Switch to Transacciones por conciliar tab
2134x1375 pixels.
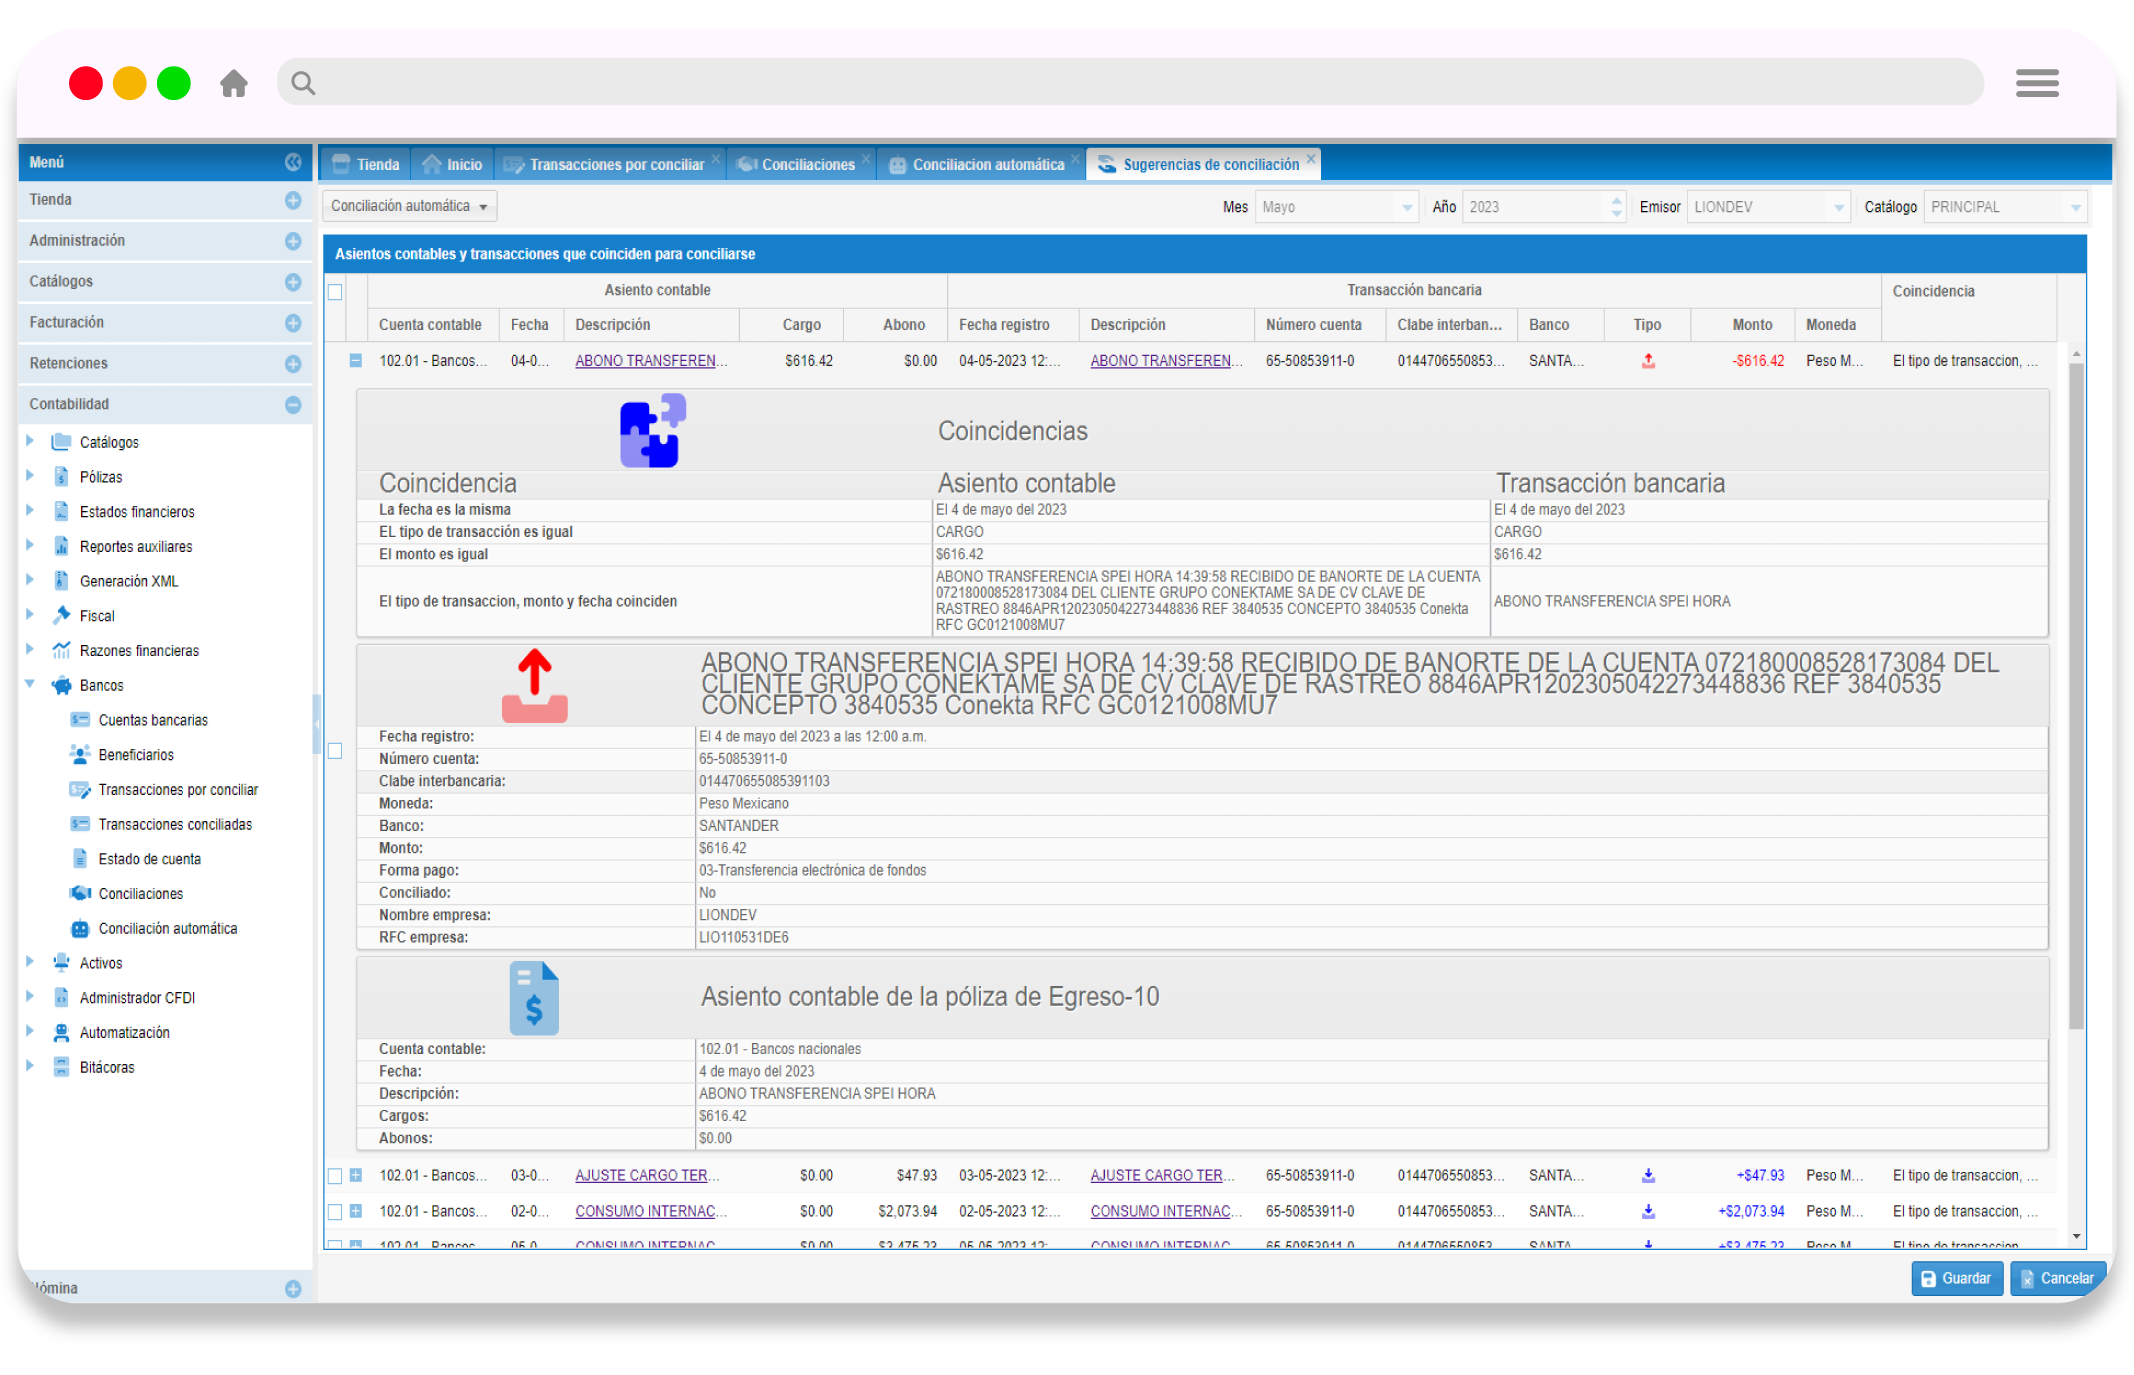[616, 164]
